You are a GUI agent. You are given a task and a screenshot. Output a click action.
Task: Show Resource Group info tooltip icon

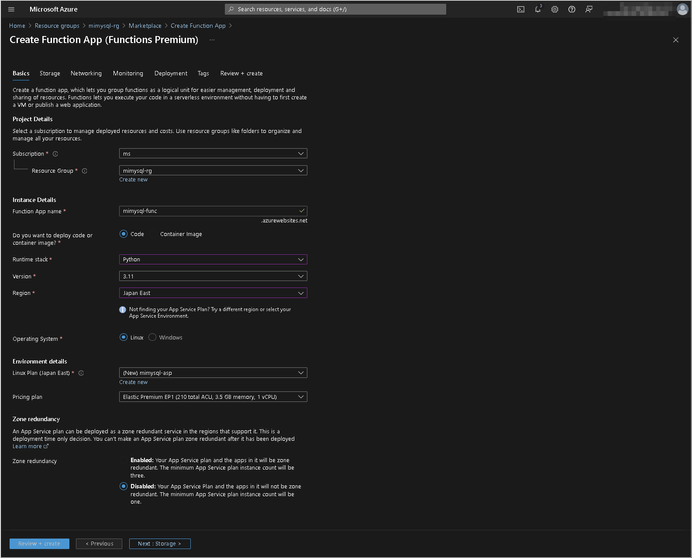click(x=85, y=171)
